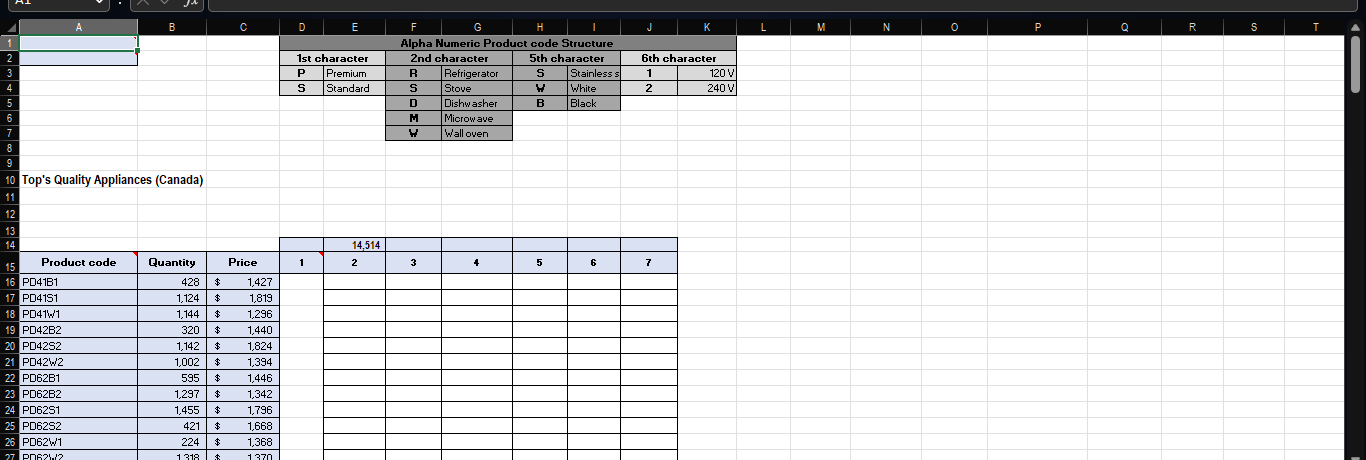The width and height of the screenshot is (1366, 460).
Task: Click the header cell numbered 4 in row 15
Action: point(477,262)
